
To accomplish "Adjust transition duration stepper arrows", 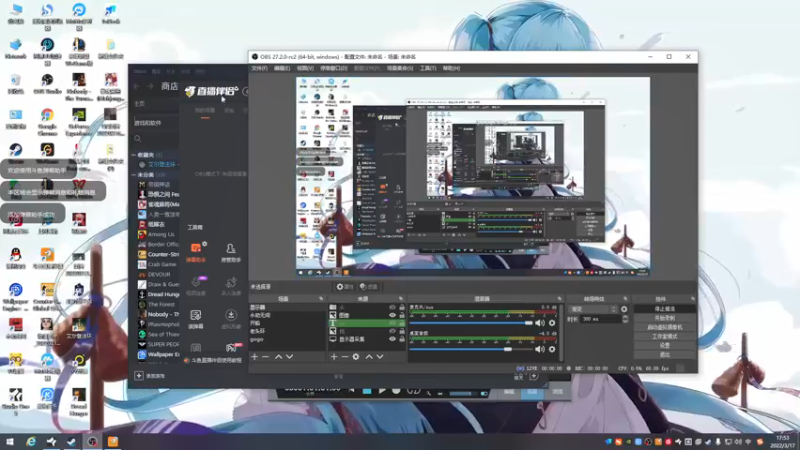I will click(x=625, y=319).
